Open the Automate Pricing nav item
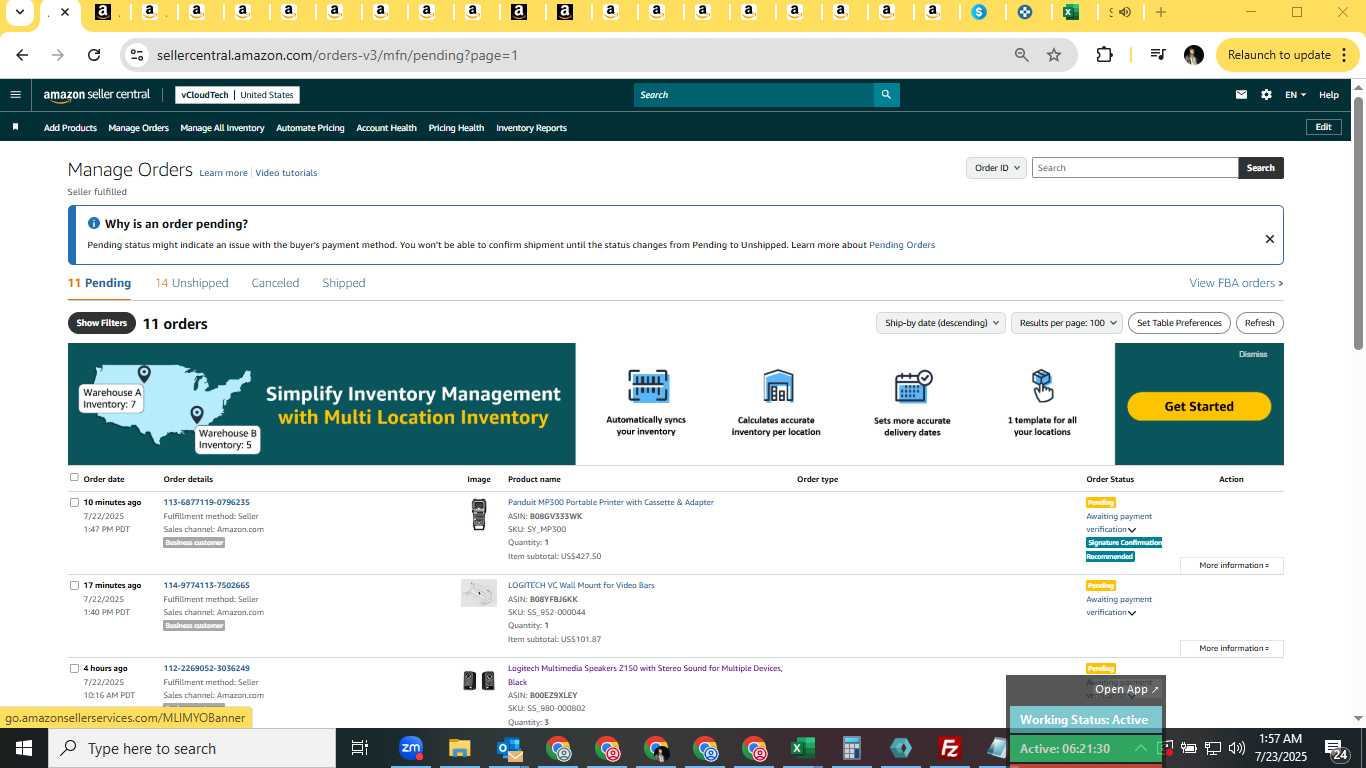This screenshot has width=1366, height=768. (x=310, y=128)
